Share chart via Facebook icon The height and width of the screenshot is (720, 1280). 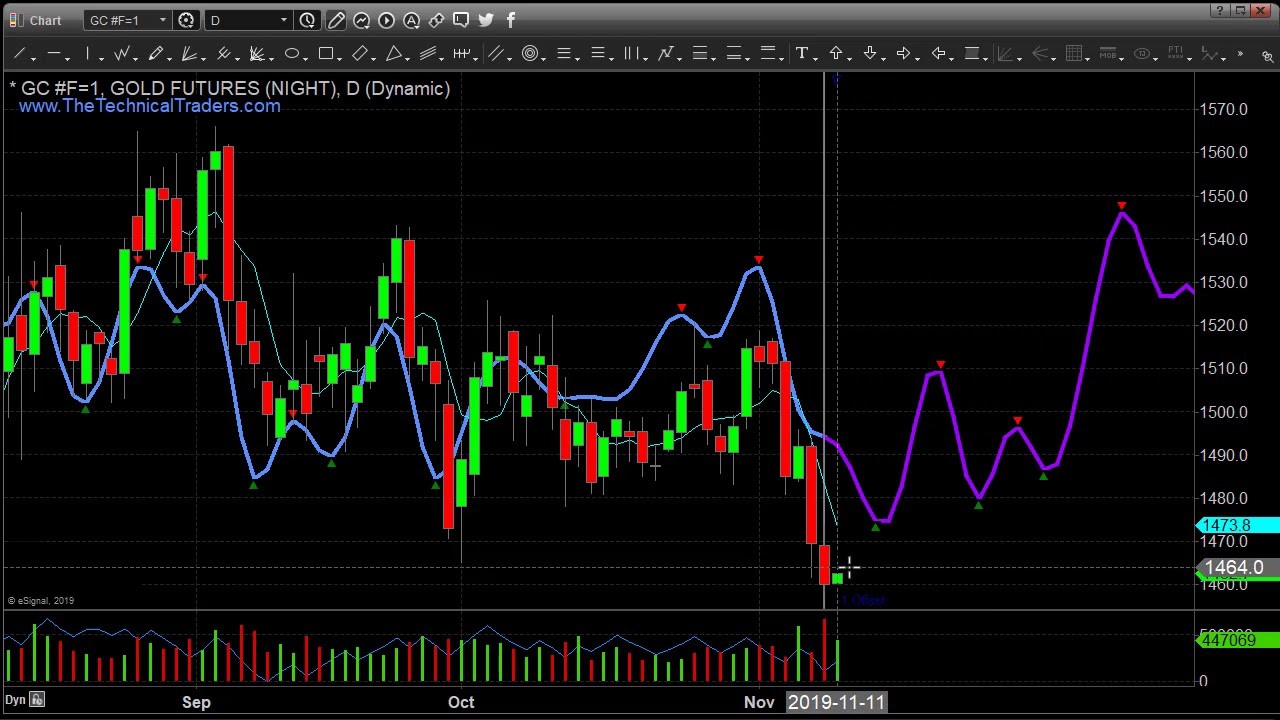tap(511, 20)
